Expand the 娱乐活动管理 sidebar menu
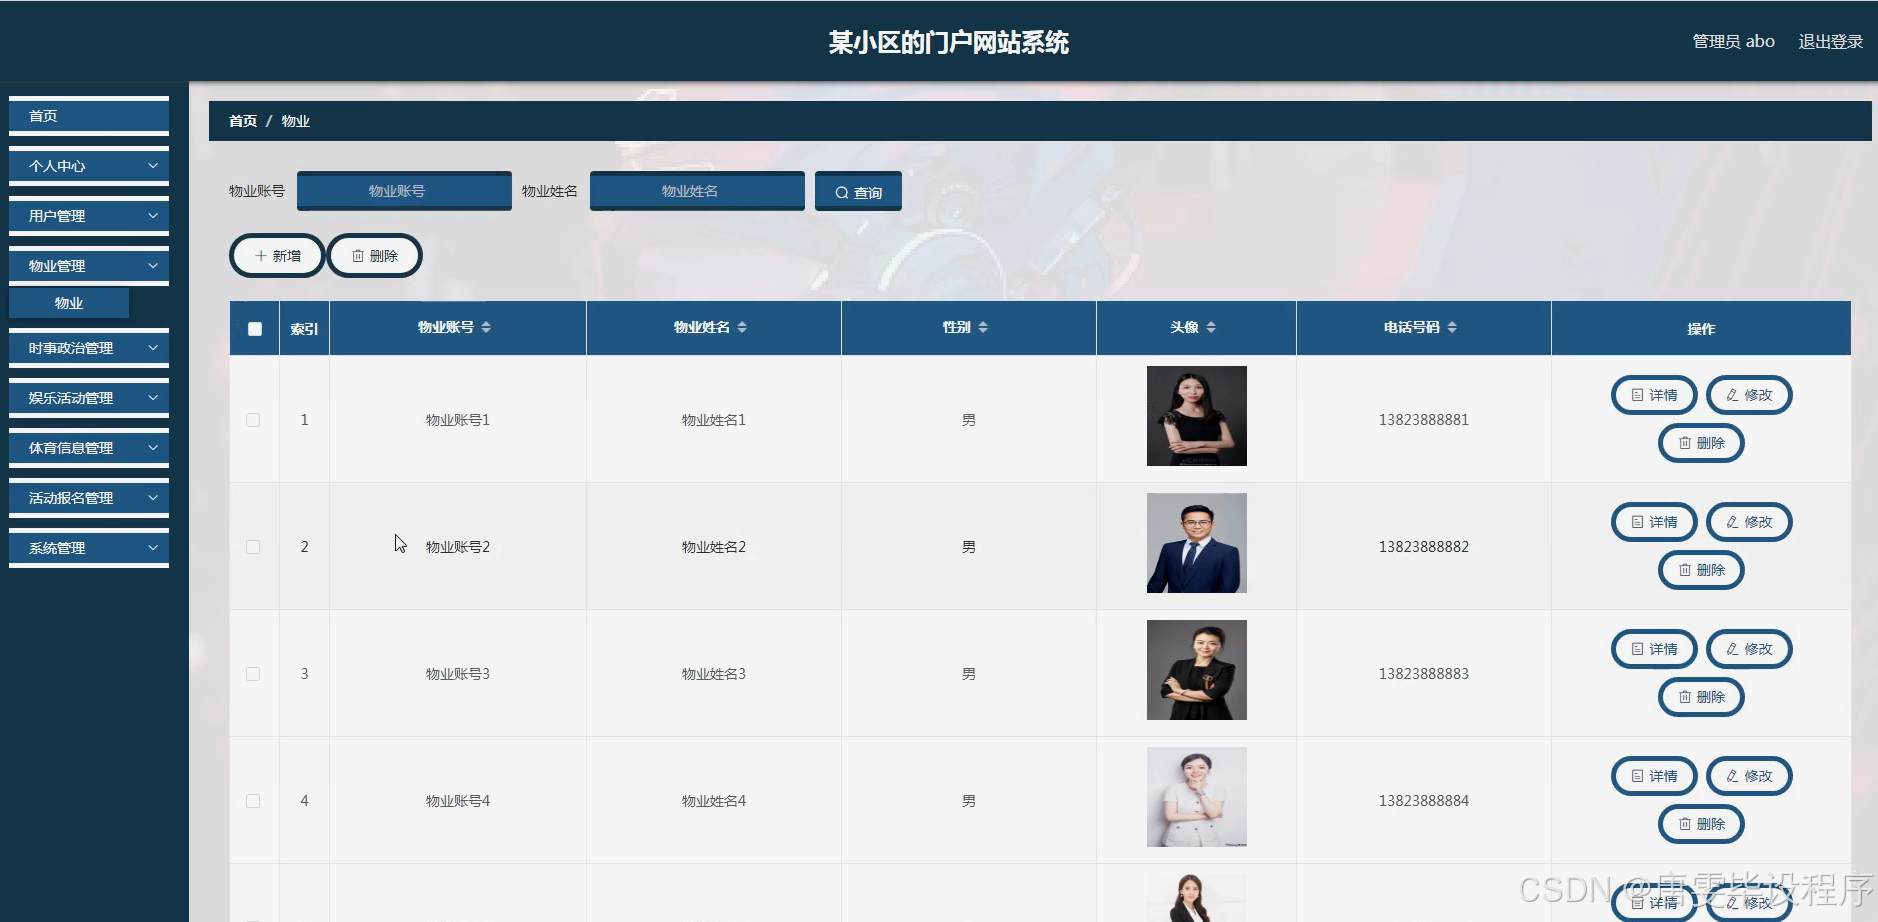The width and height of the screenshot is (1878, 922). pyautogui.click(x=89, y=398)
